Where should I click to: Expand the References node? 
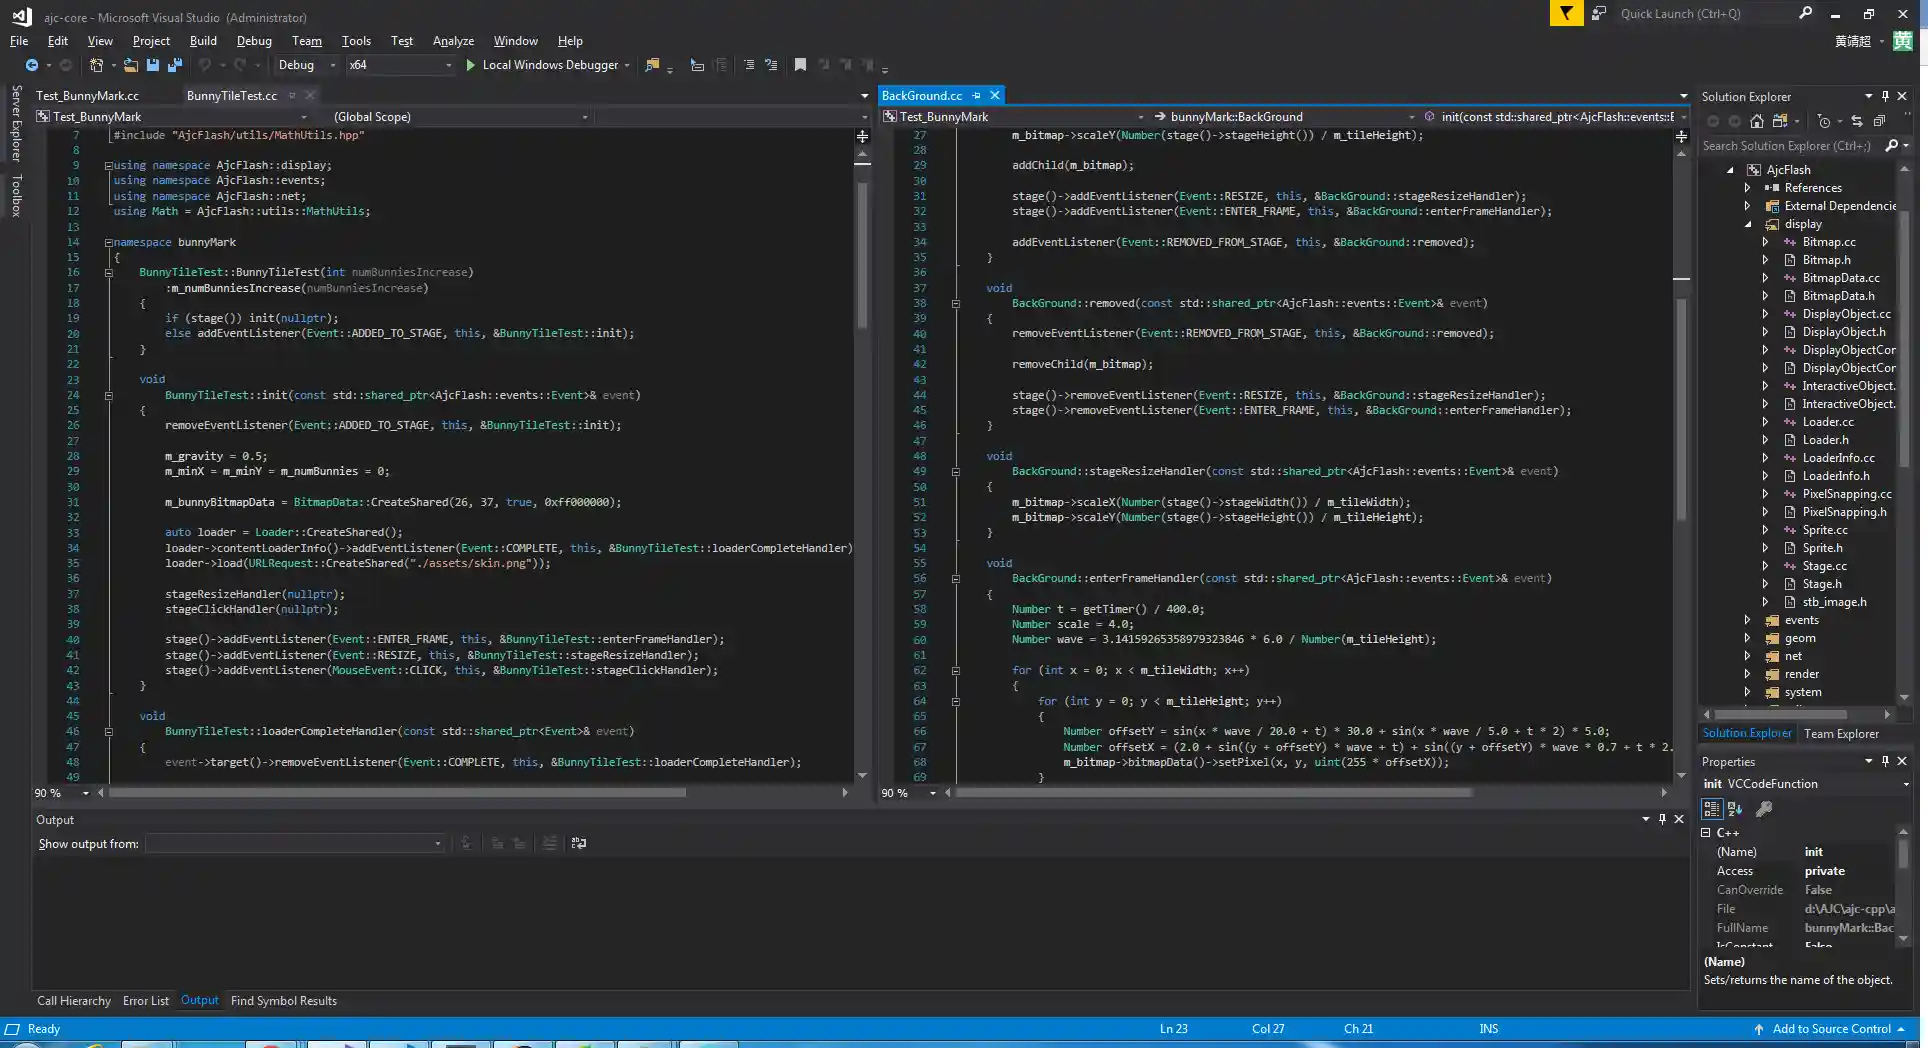1748,188
